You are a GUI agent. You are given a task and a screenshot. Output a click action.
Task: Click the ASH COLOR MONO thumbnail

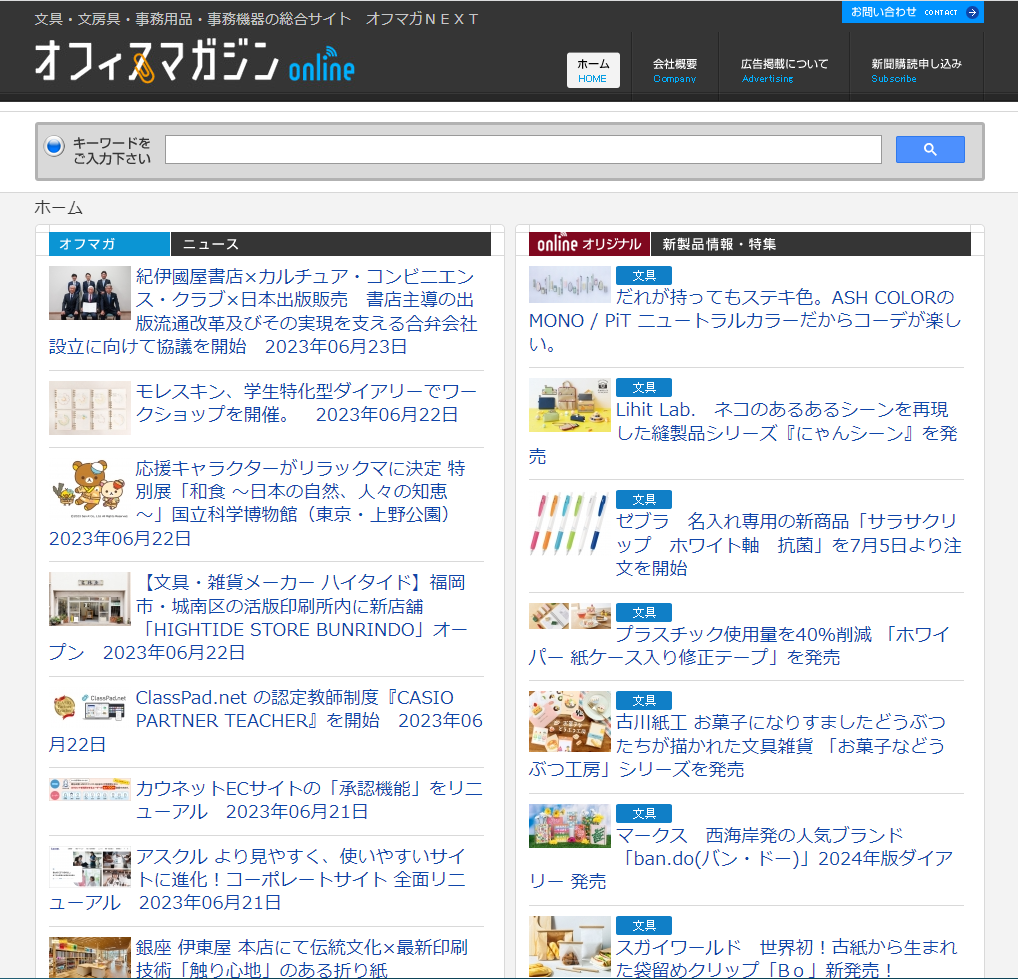(569, 284)
